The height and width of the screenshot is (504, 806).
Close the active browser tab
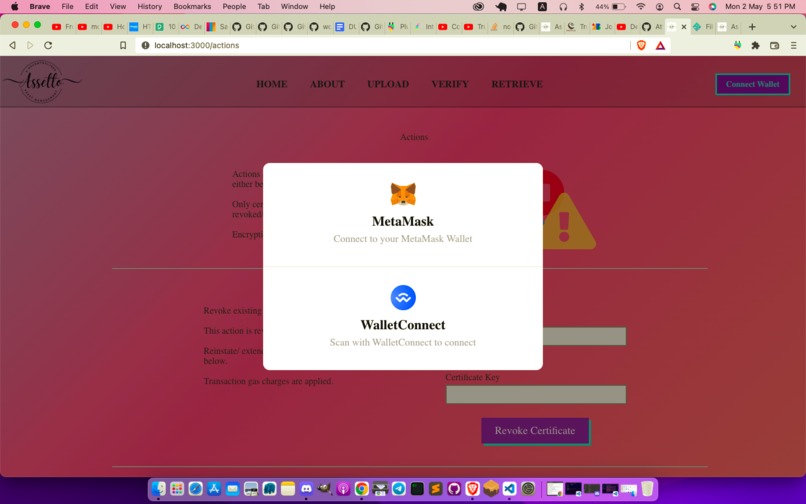tap(684, 27)
